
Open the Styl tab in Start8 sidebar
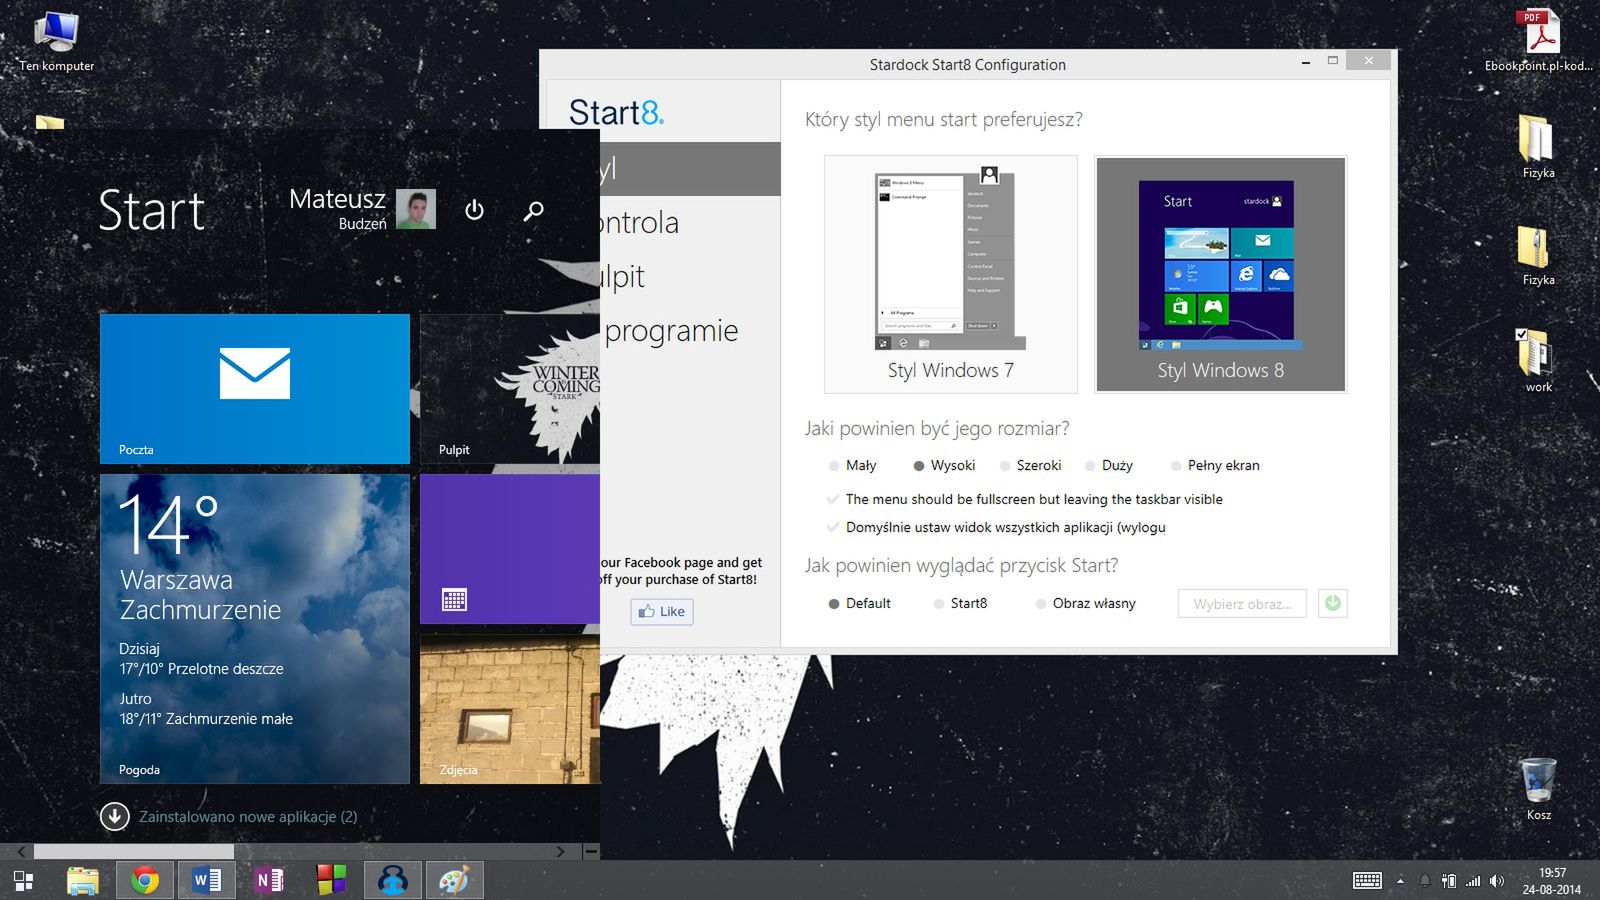click(690, 169)
